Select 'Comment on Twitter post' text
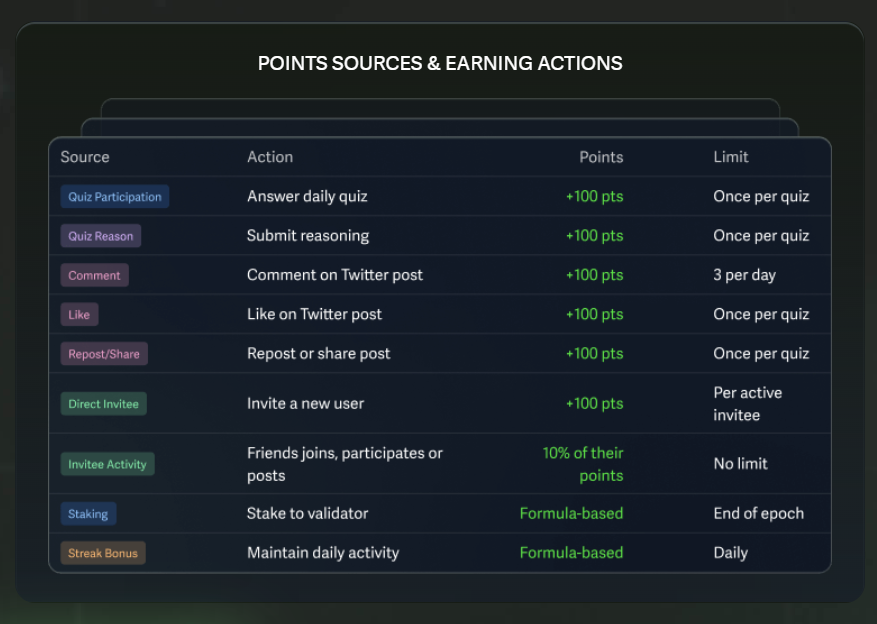The width and height of the screenshot is (877, 624). click(335, 275)
